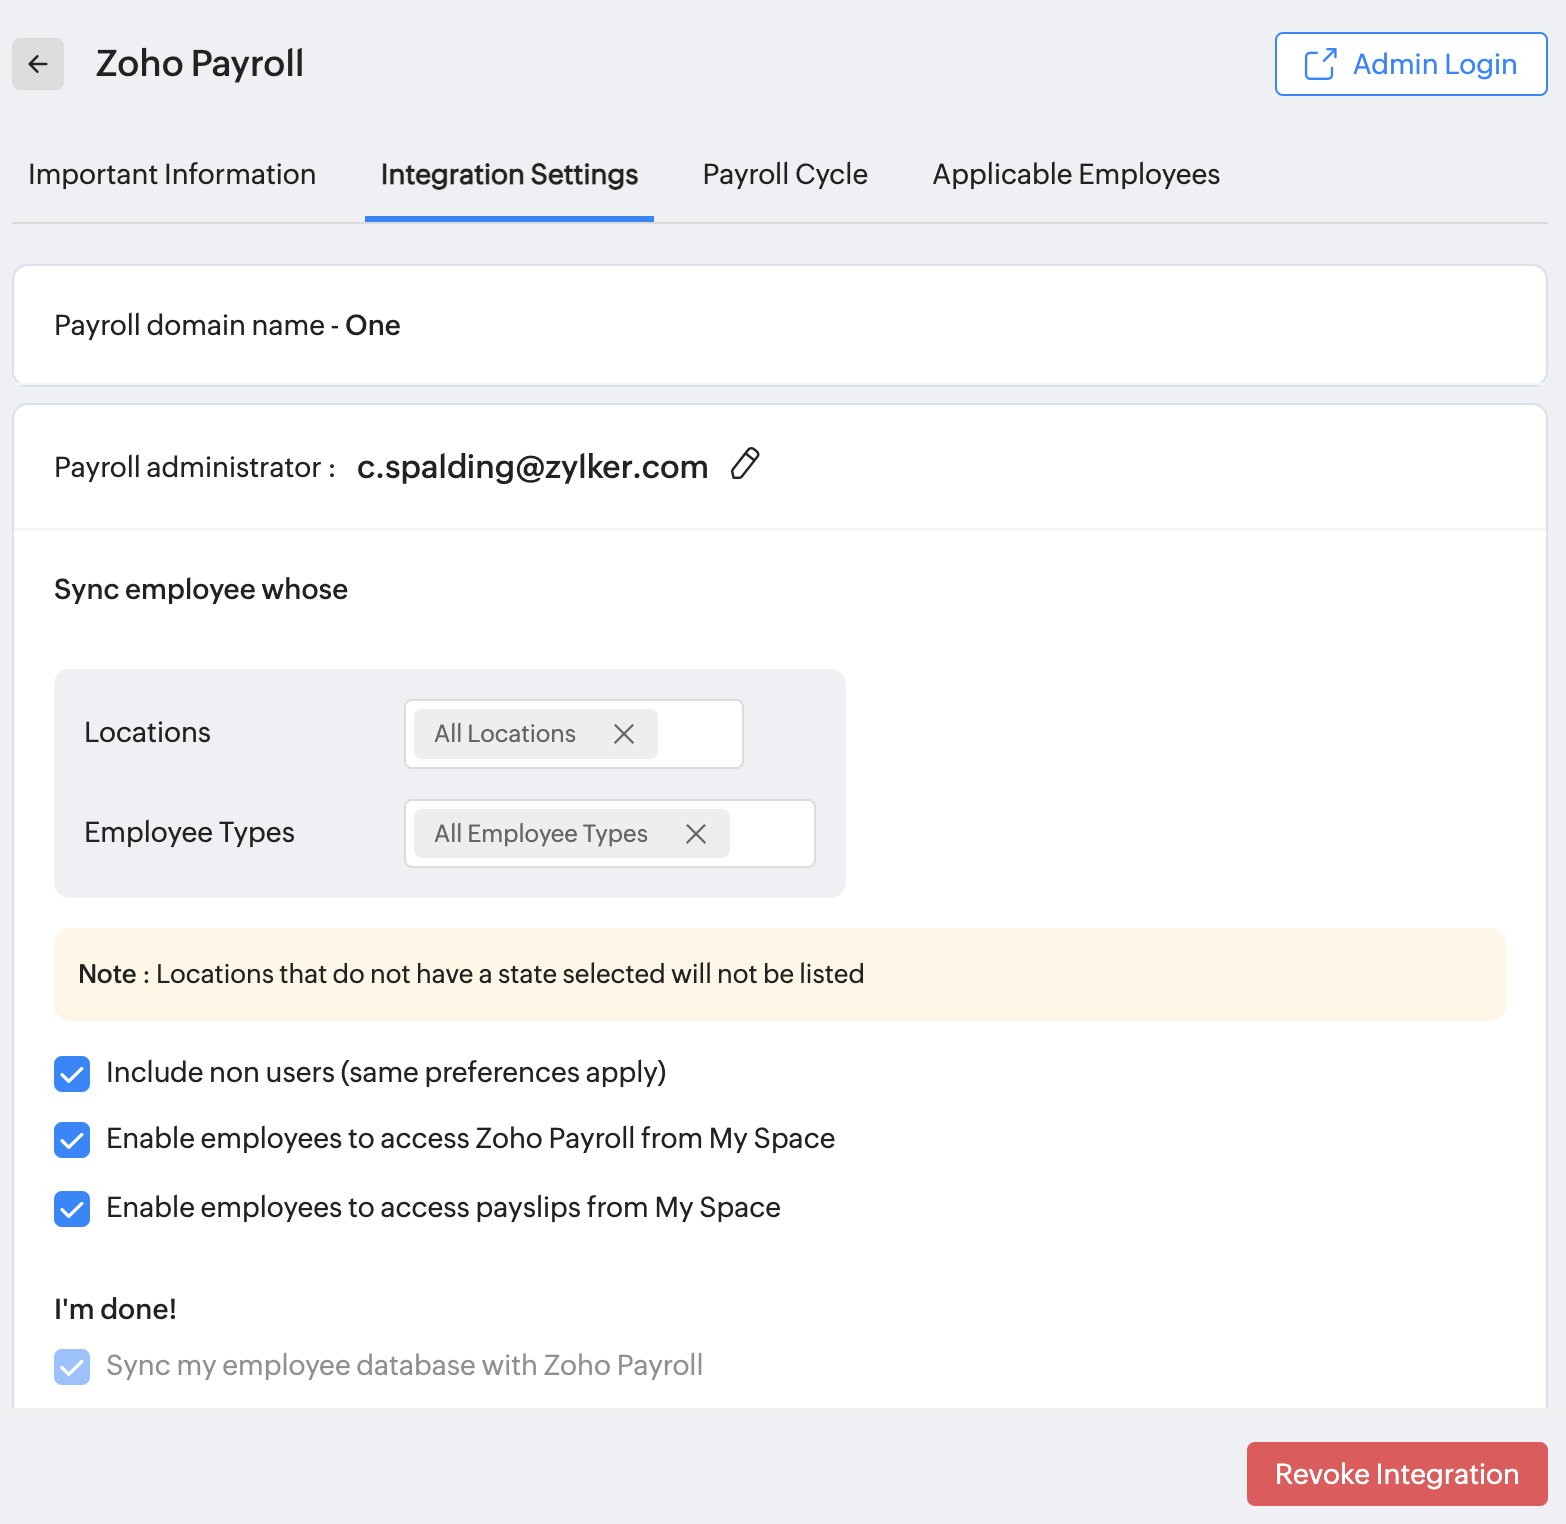Toggle Zoho Payroll access from My Space
The width and height of the screenshot is (1566, 1524).
pos(72,1140)
